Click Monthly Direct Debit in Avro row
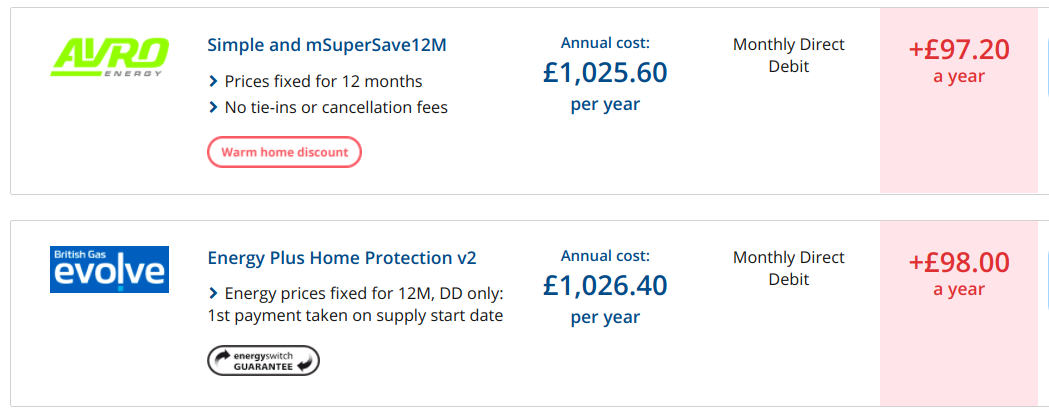 [x=789, y=56]
